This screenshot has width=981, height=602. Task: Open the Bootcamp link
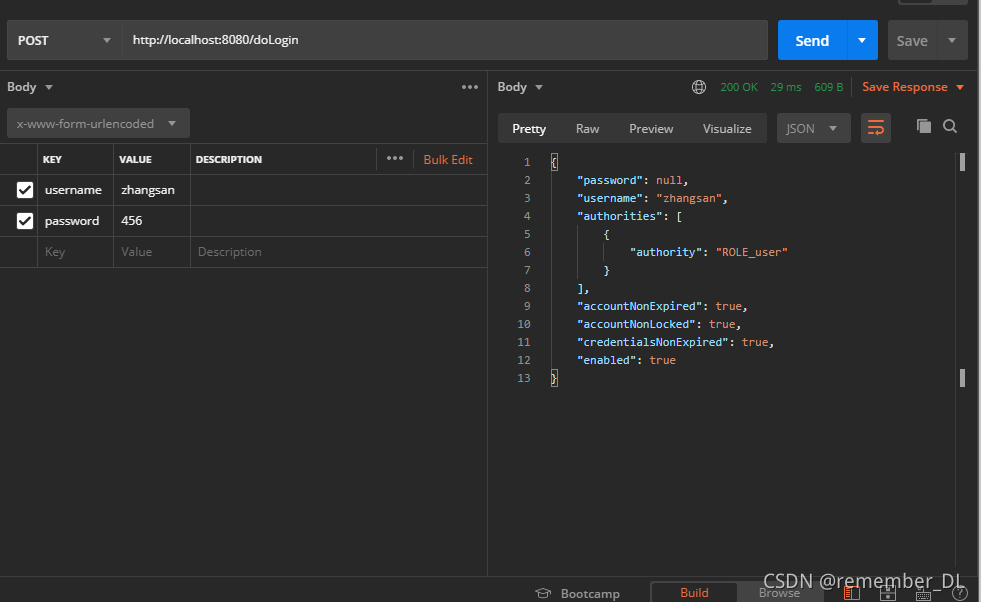tap(590, 593)
